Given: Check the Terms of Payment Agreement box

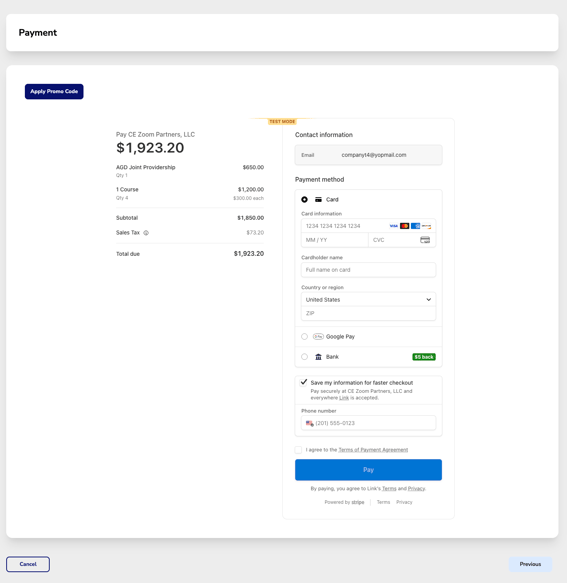Looking at the screenshot, I should point(298,450).
